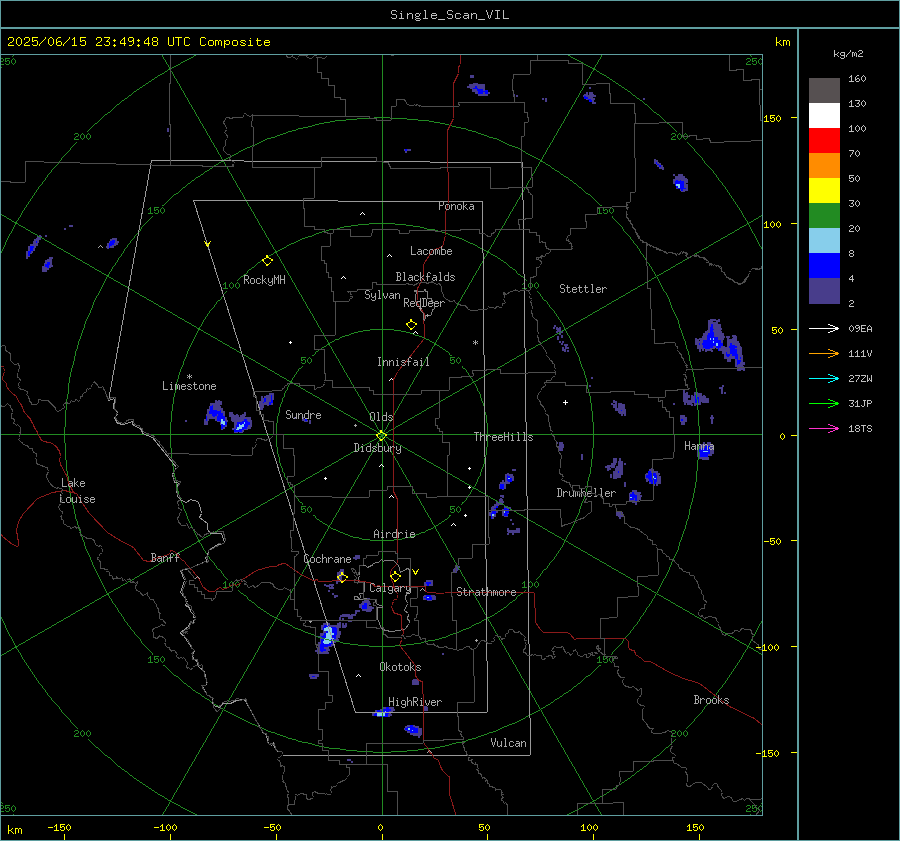Click the HighRiver town label

click(x=415, y=702)
